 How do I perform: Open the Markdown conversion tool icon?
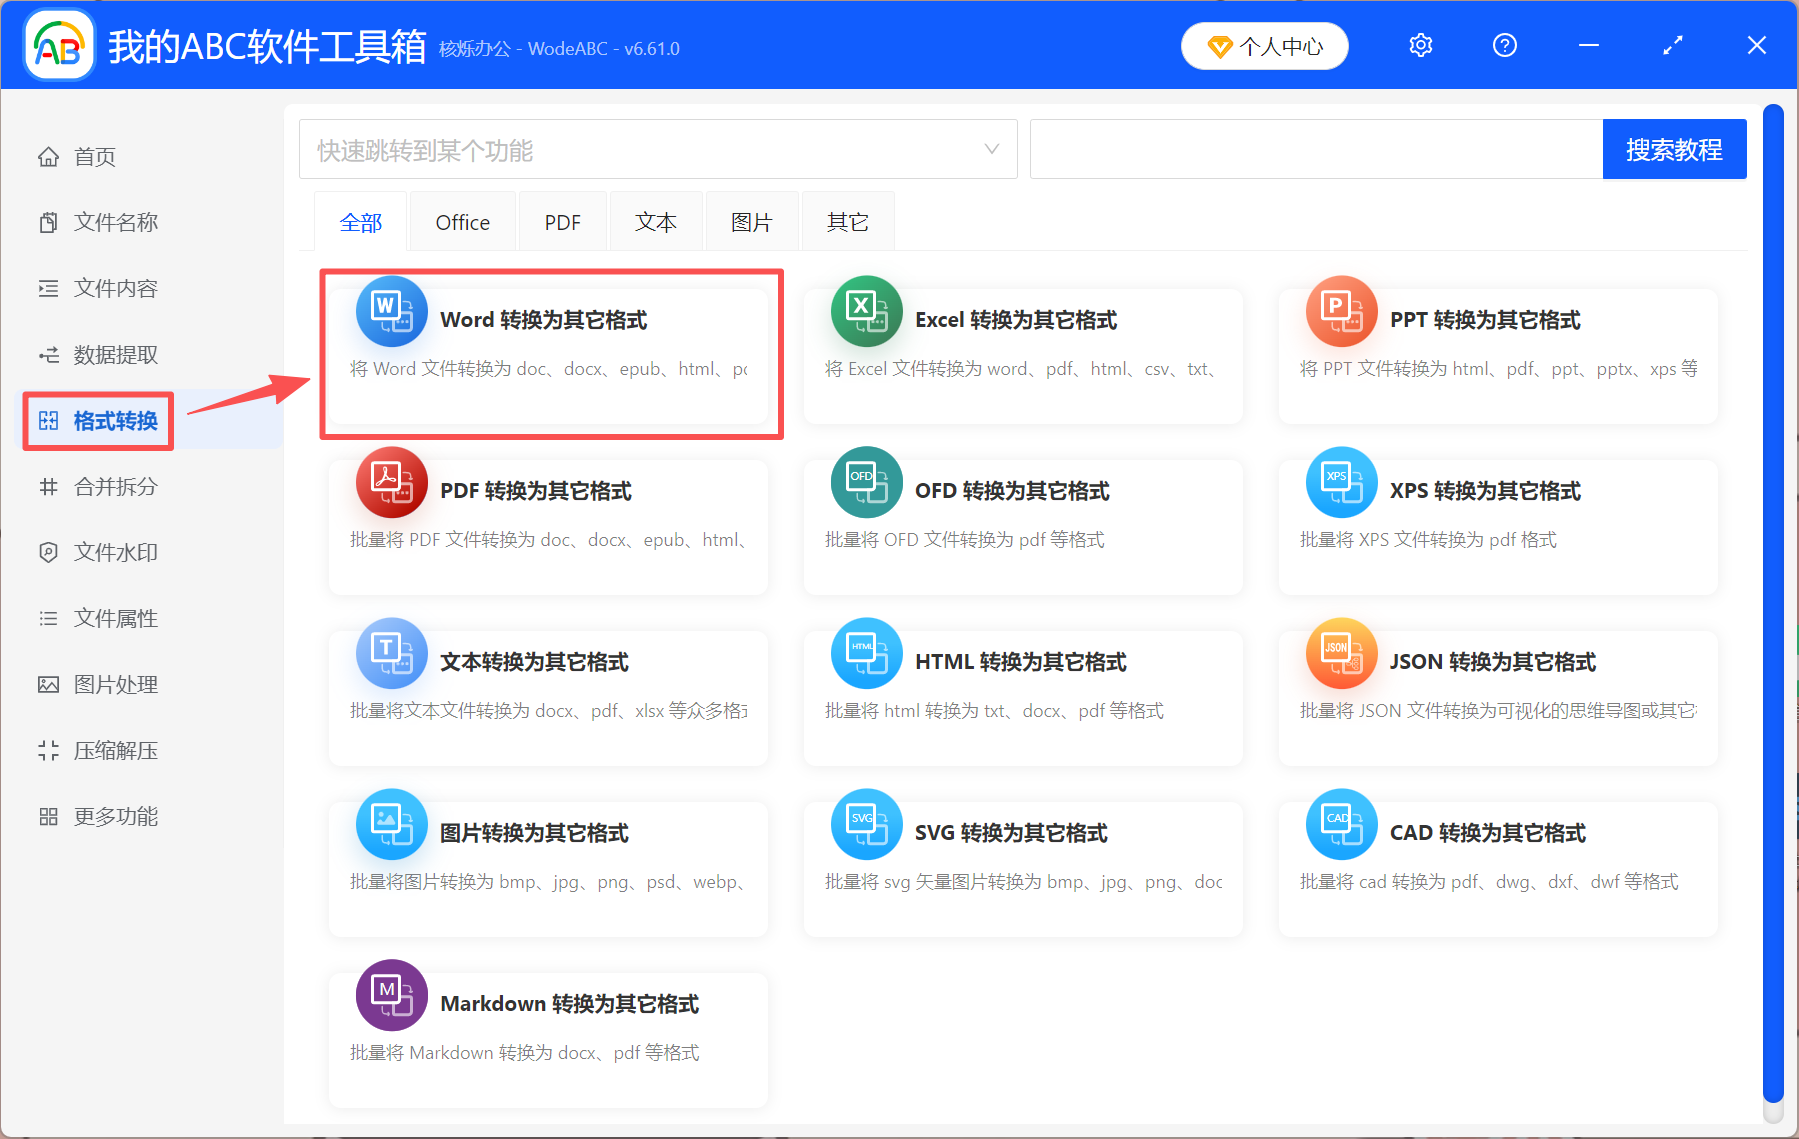(x=391, y=995)
